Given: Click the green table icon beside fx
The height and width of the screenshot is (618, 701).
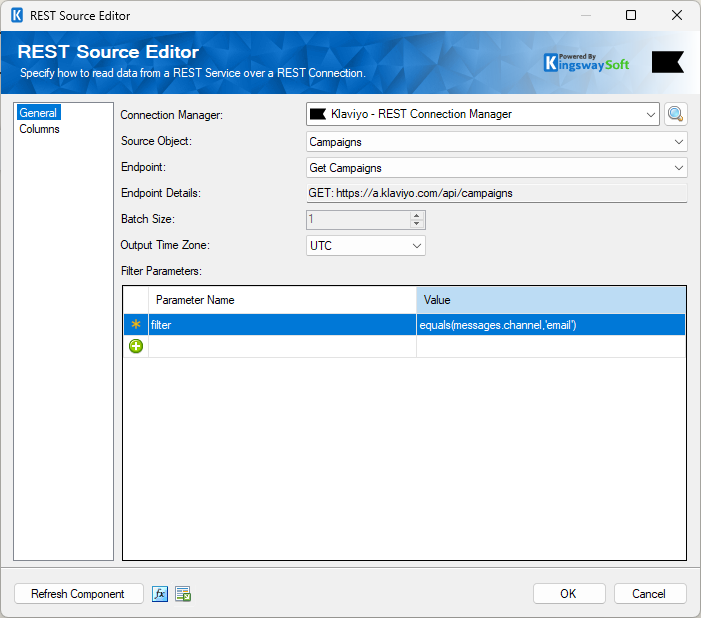Looking at the screenshot, I should pyautogui.click(x=183, y=594).
